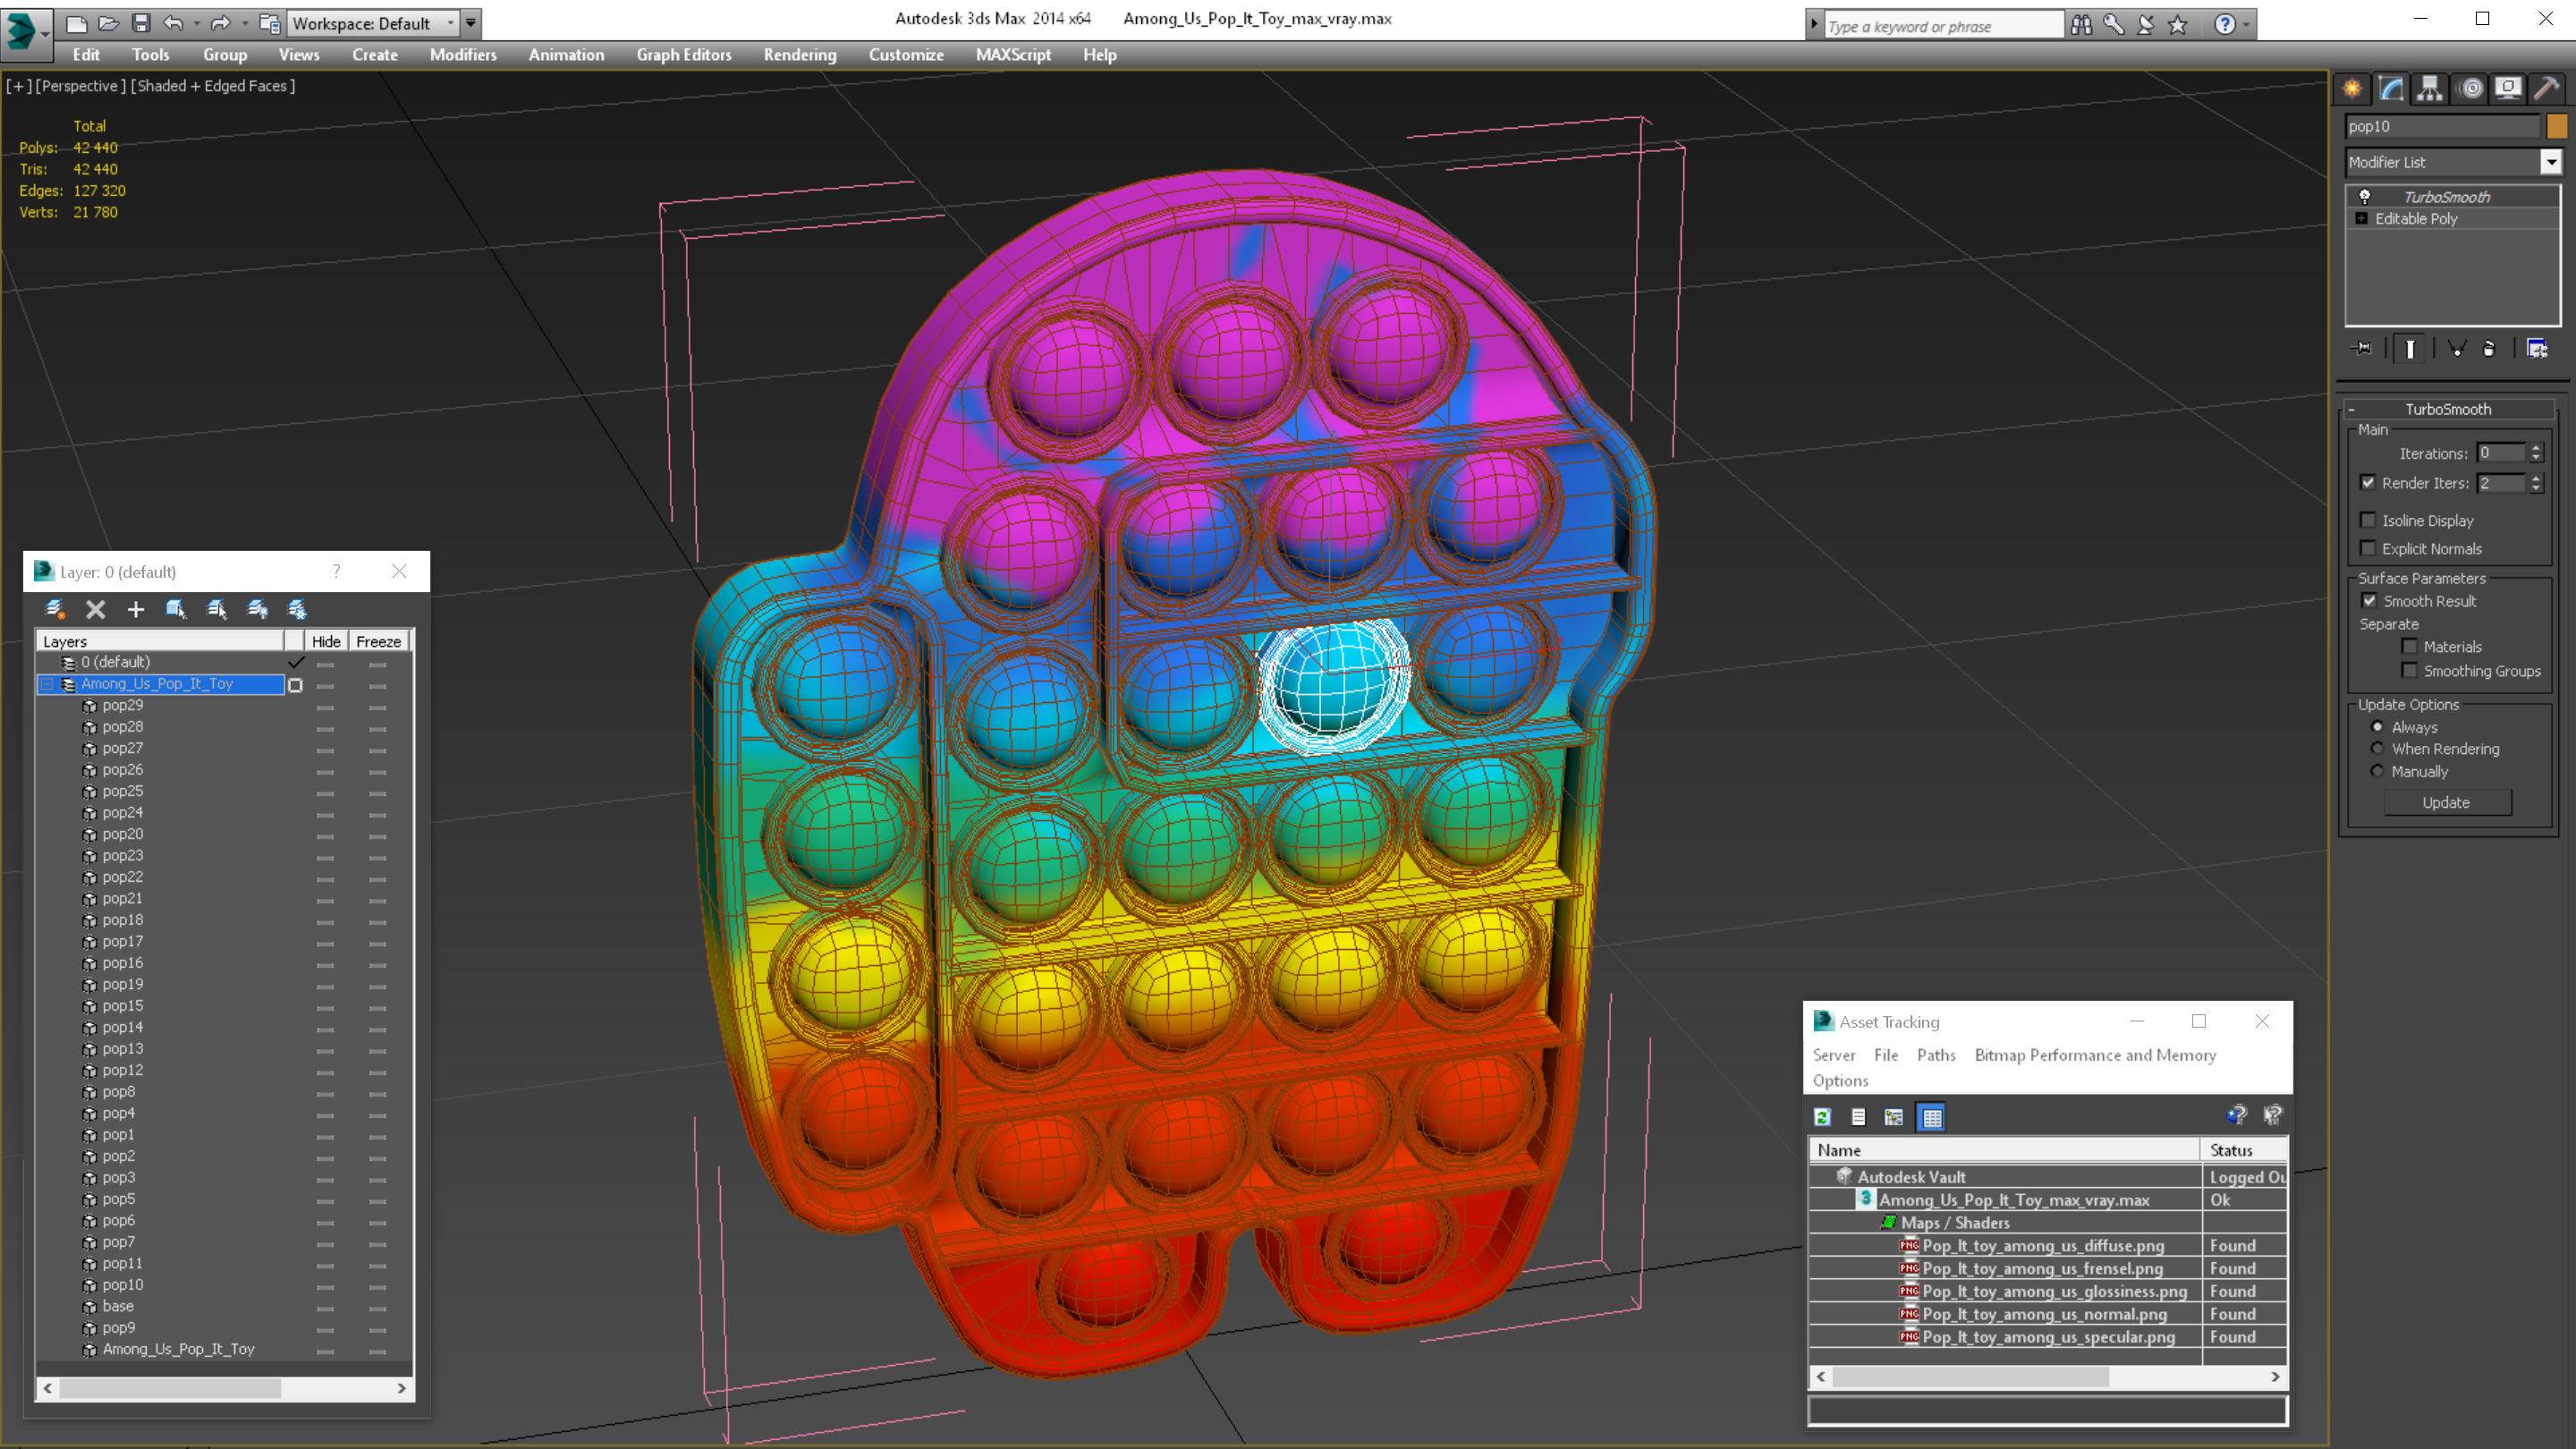This screenshot has width=2576, height=1449.
Task: Click Refresh icon in Asset Tracking
Action: coord(1823,1117)
